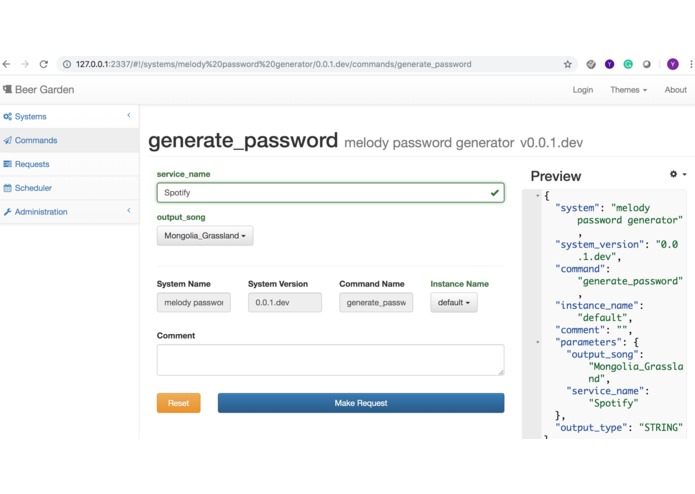Collapse the parameters object in Preview
695x494 pixels.
pos(538,342)
